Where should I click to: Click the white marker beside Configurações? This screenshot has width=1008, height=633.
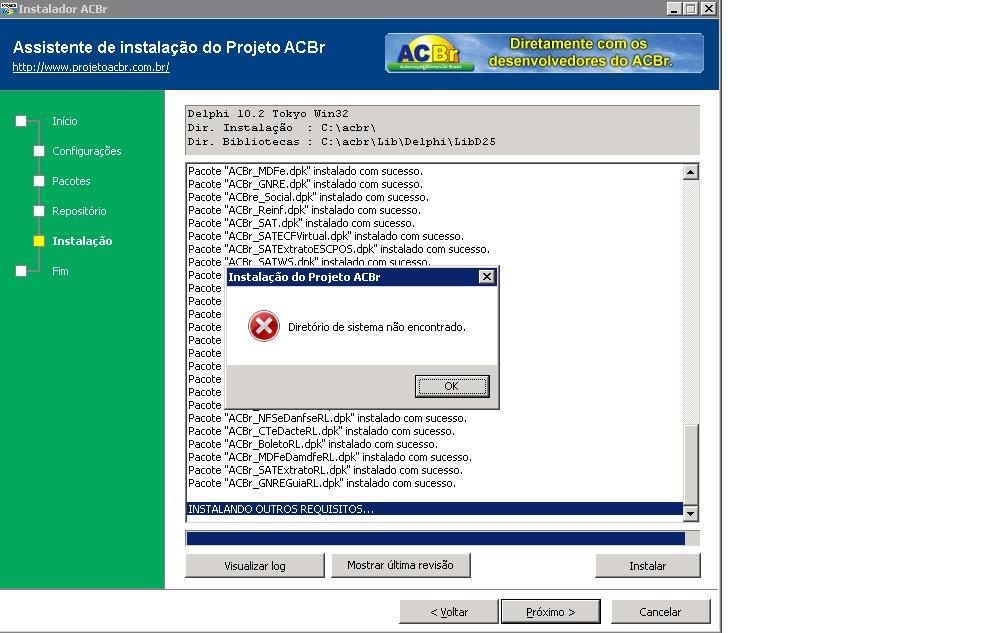pos(39,151)
